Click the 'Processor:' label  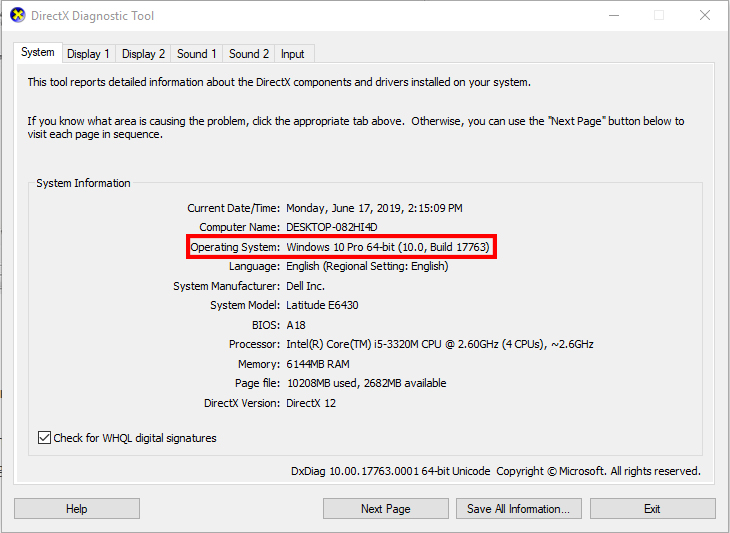(254, 344)
